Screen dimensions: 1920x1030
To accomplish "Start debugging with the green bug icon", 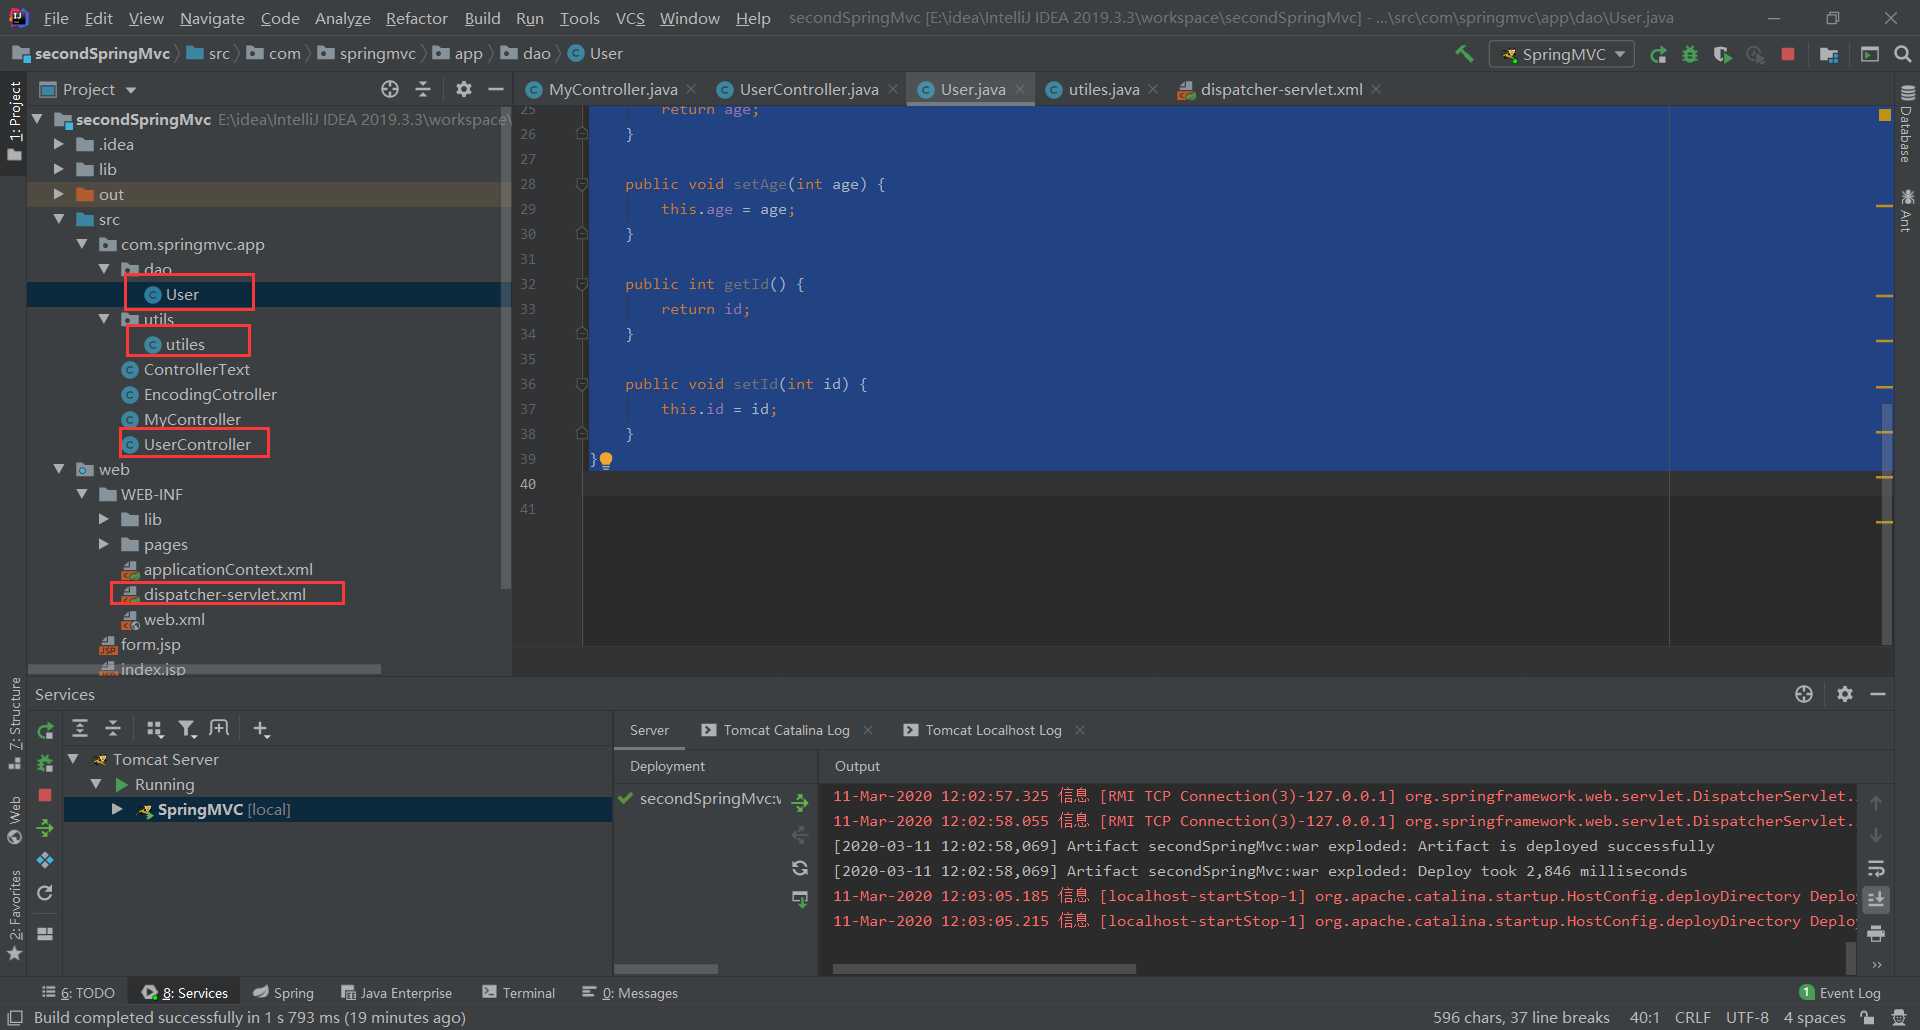I will 1690,54.
